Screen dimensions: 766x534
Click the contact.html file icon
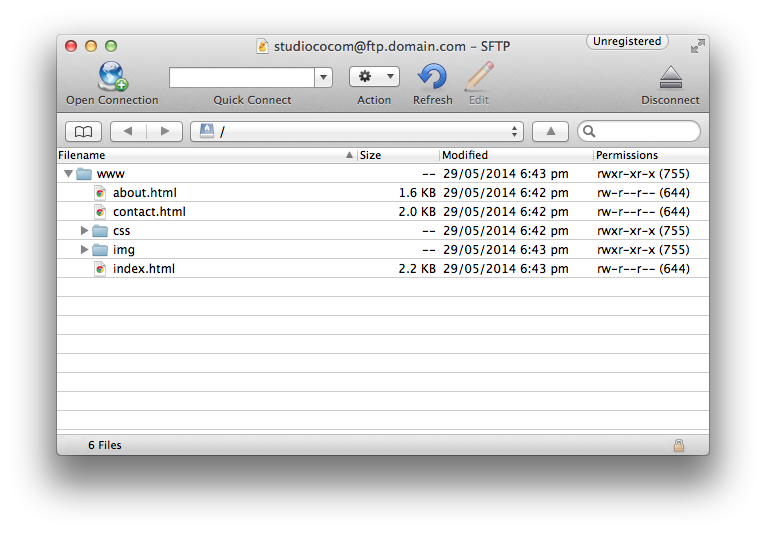pyautogui.click(x=100, y=212)
